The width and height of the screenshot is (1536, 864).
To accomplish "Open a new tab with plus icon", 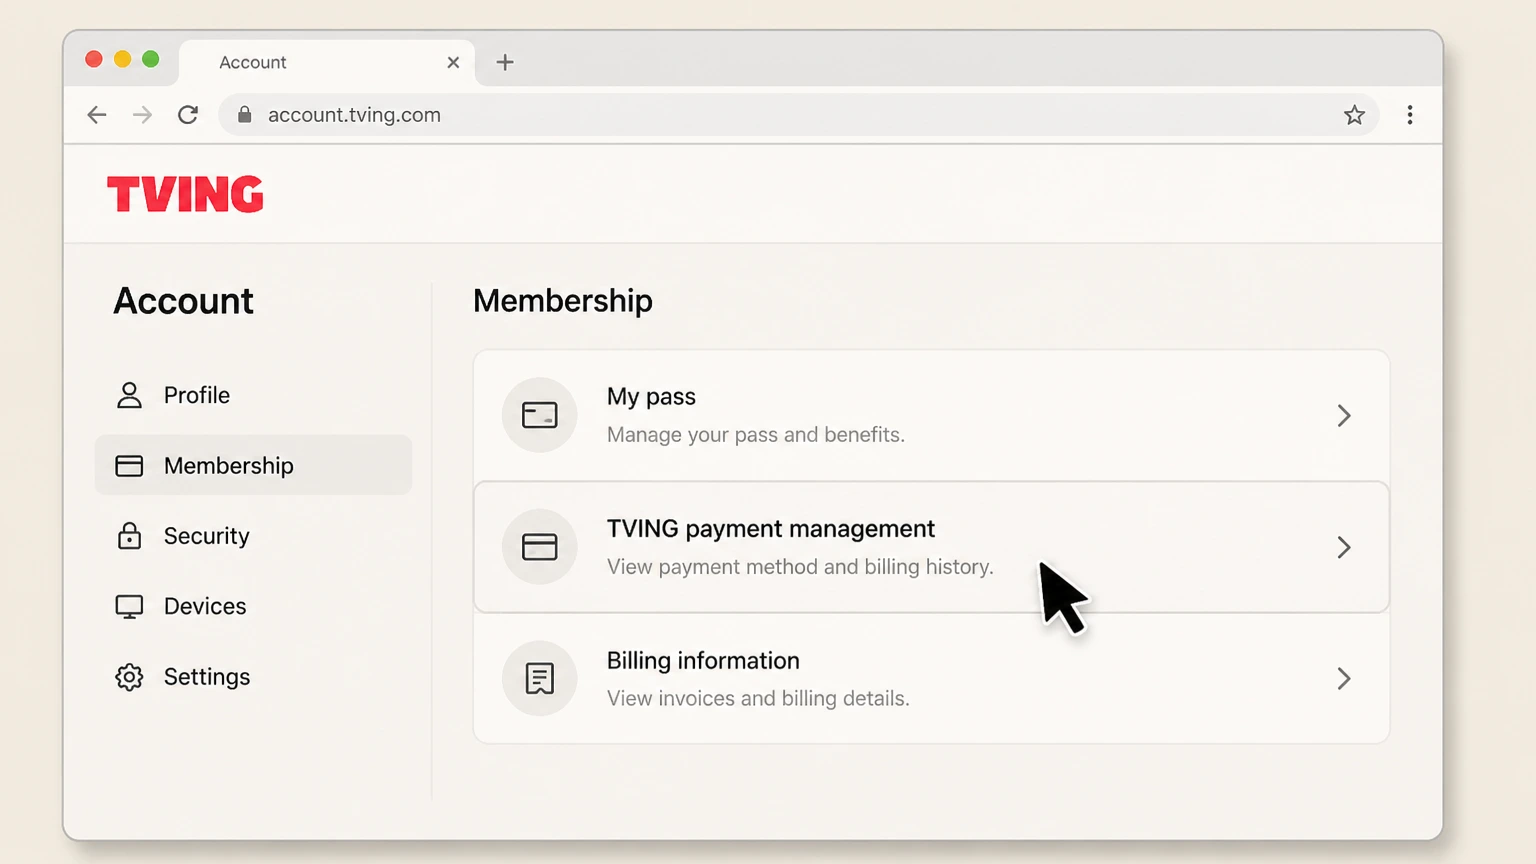I will click(505, 62).
